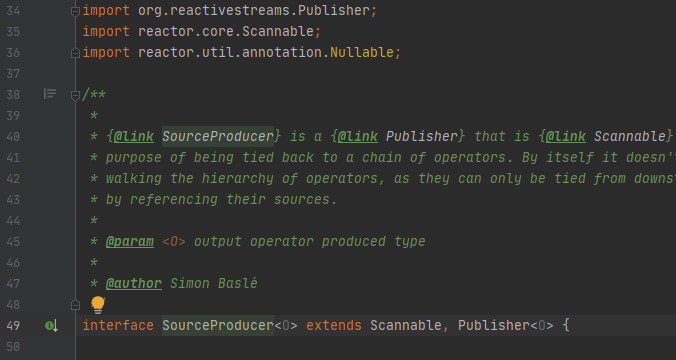Click Scannable reference in Javadoc line 40
This screenshot has width=676, height=360.
(x=630, y=137)
